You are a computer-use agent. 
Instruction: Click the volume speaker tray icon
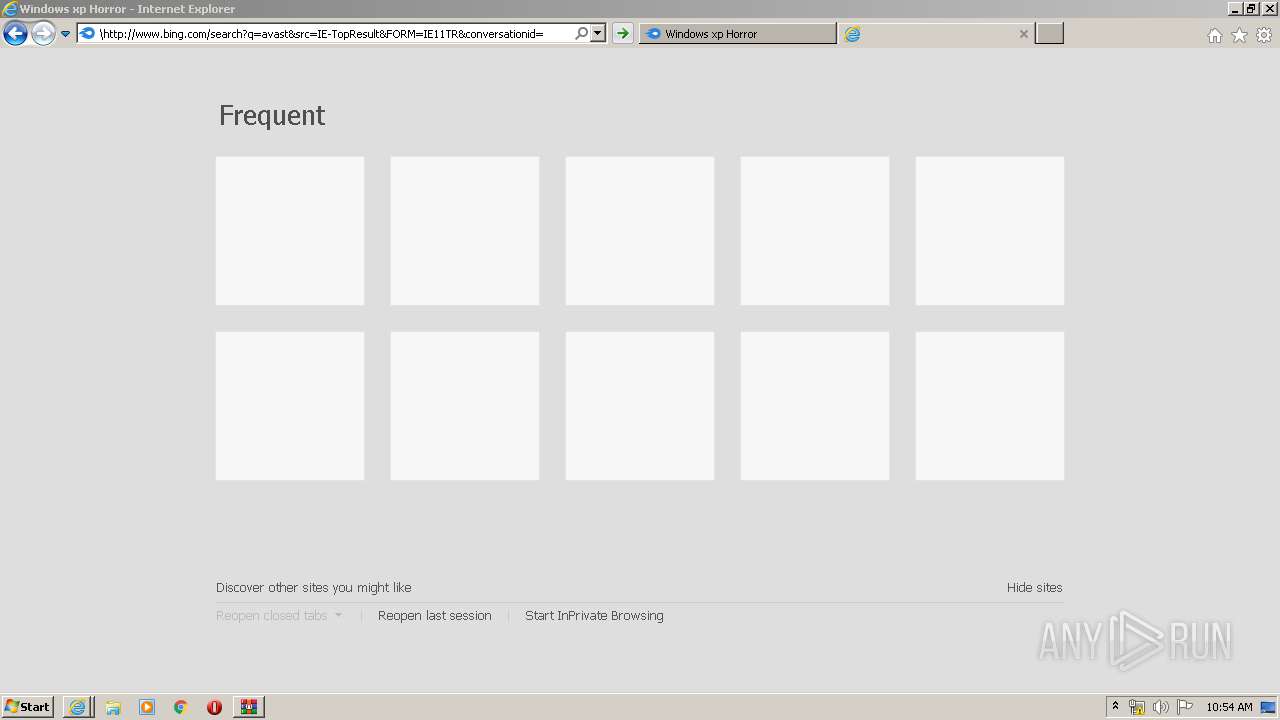1160,707
